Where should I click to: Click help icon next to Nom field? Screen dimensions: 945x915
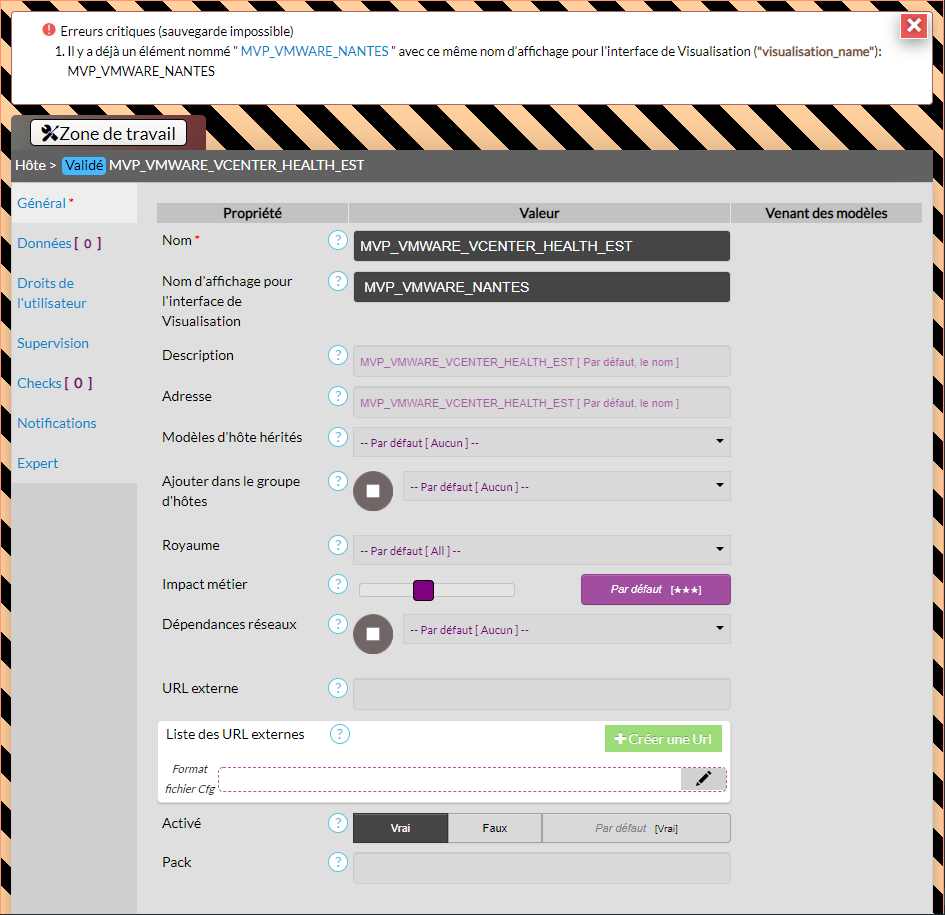(x=338, y=240)
